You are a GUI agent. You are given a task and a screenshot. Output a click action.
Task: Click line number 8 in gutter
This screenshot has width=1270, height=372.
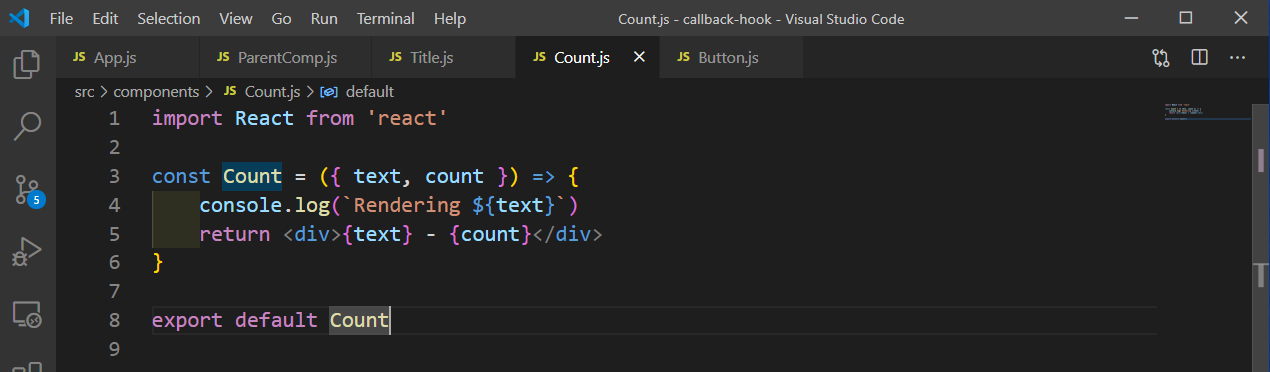coord(114,321)
